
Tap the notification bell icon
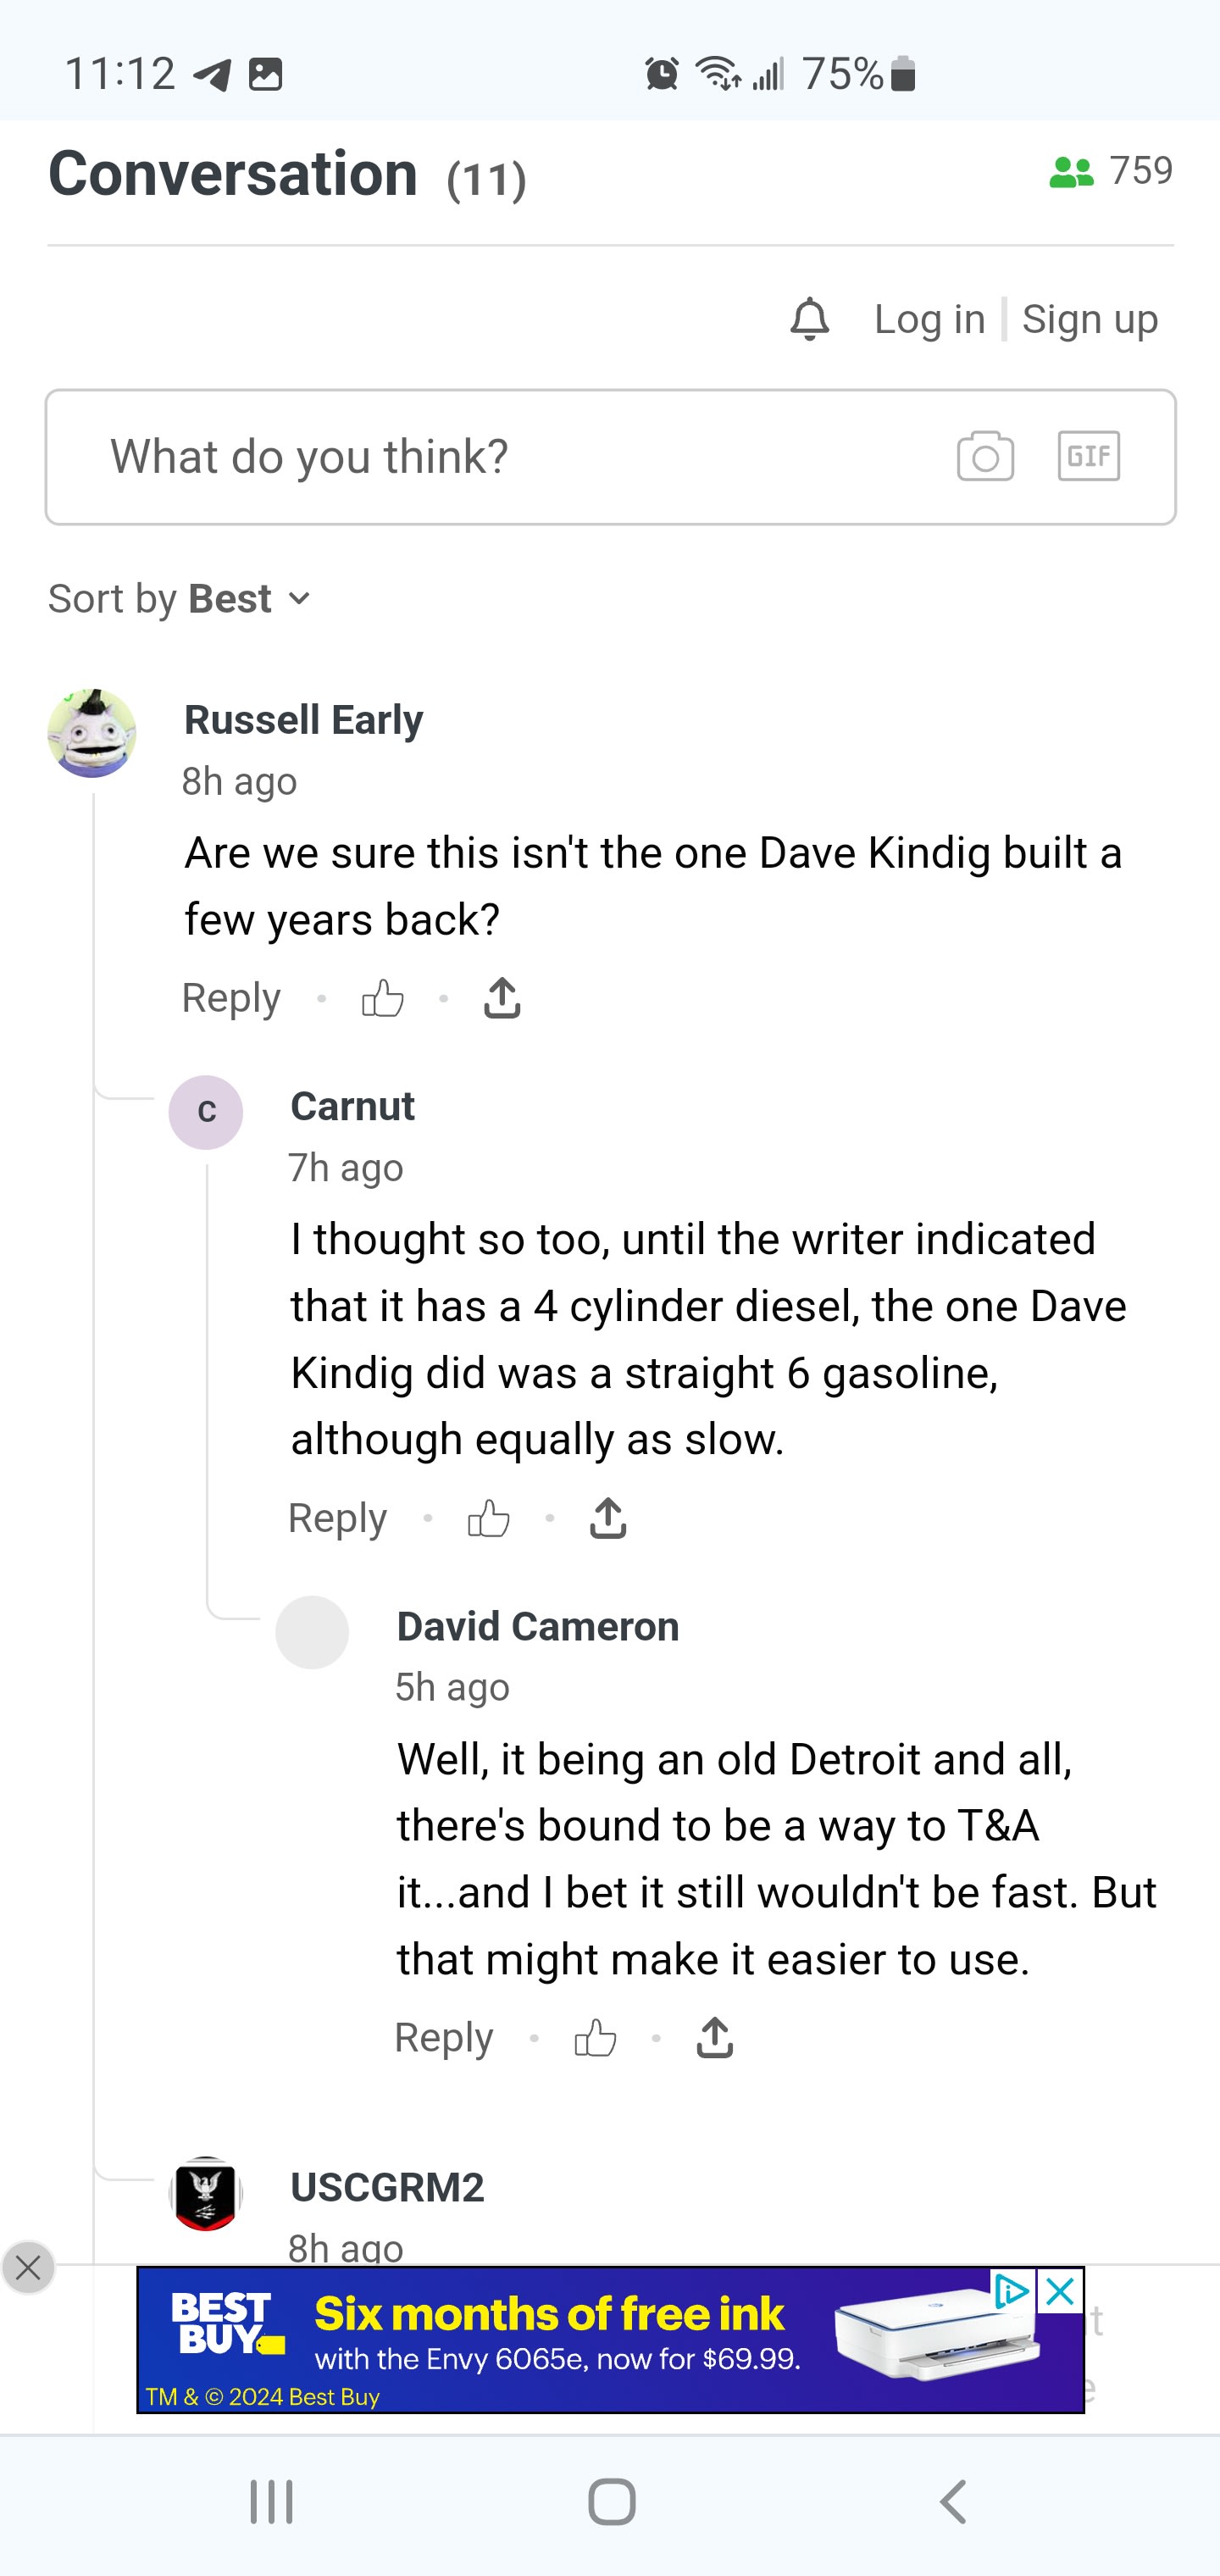click(810, 319)
